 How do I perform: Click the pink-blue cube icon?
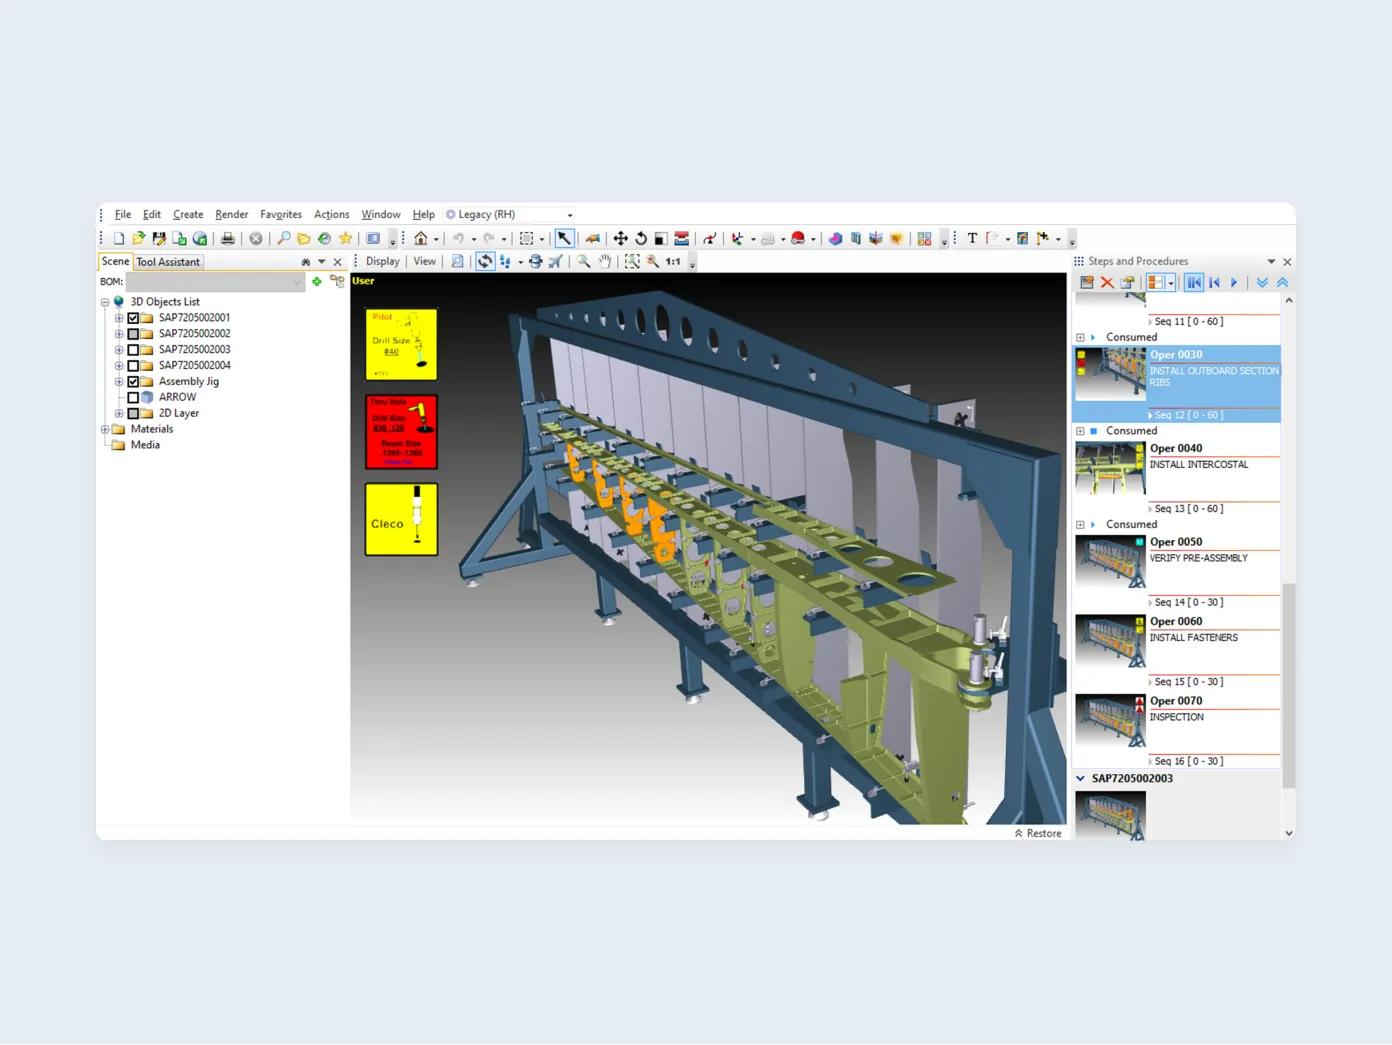[x=835, y=239]
